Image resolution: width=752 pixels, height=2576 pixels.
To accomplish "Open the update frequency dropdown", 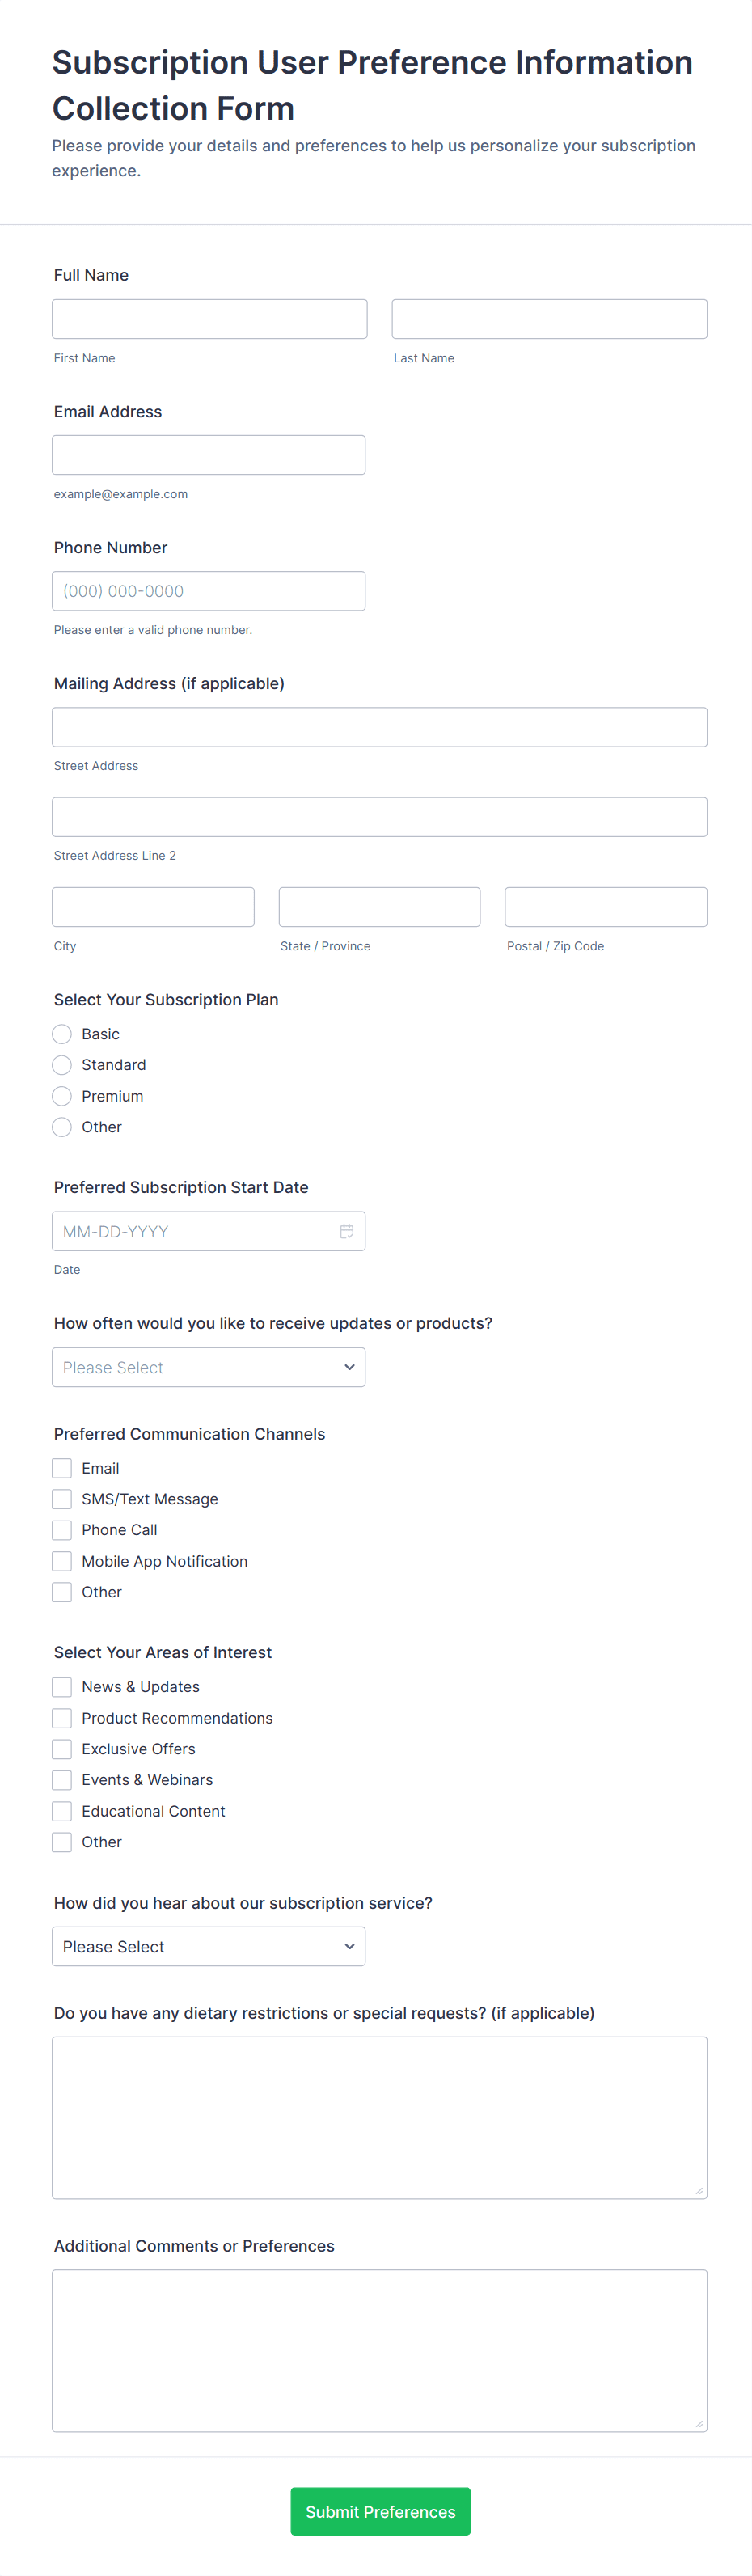I will pyautogui.click(x=208, y=1367).
